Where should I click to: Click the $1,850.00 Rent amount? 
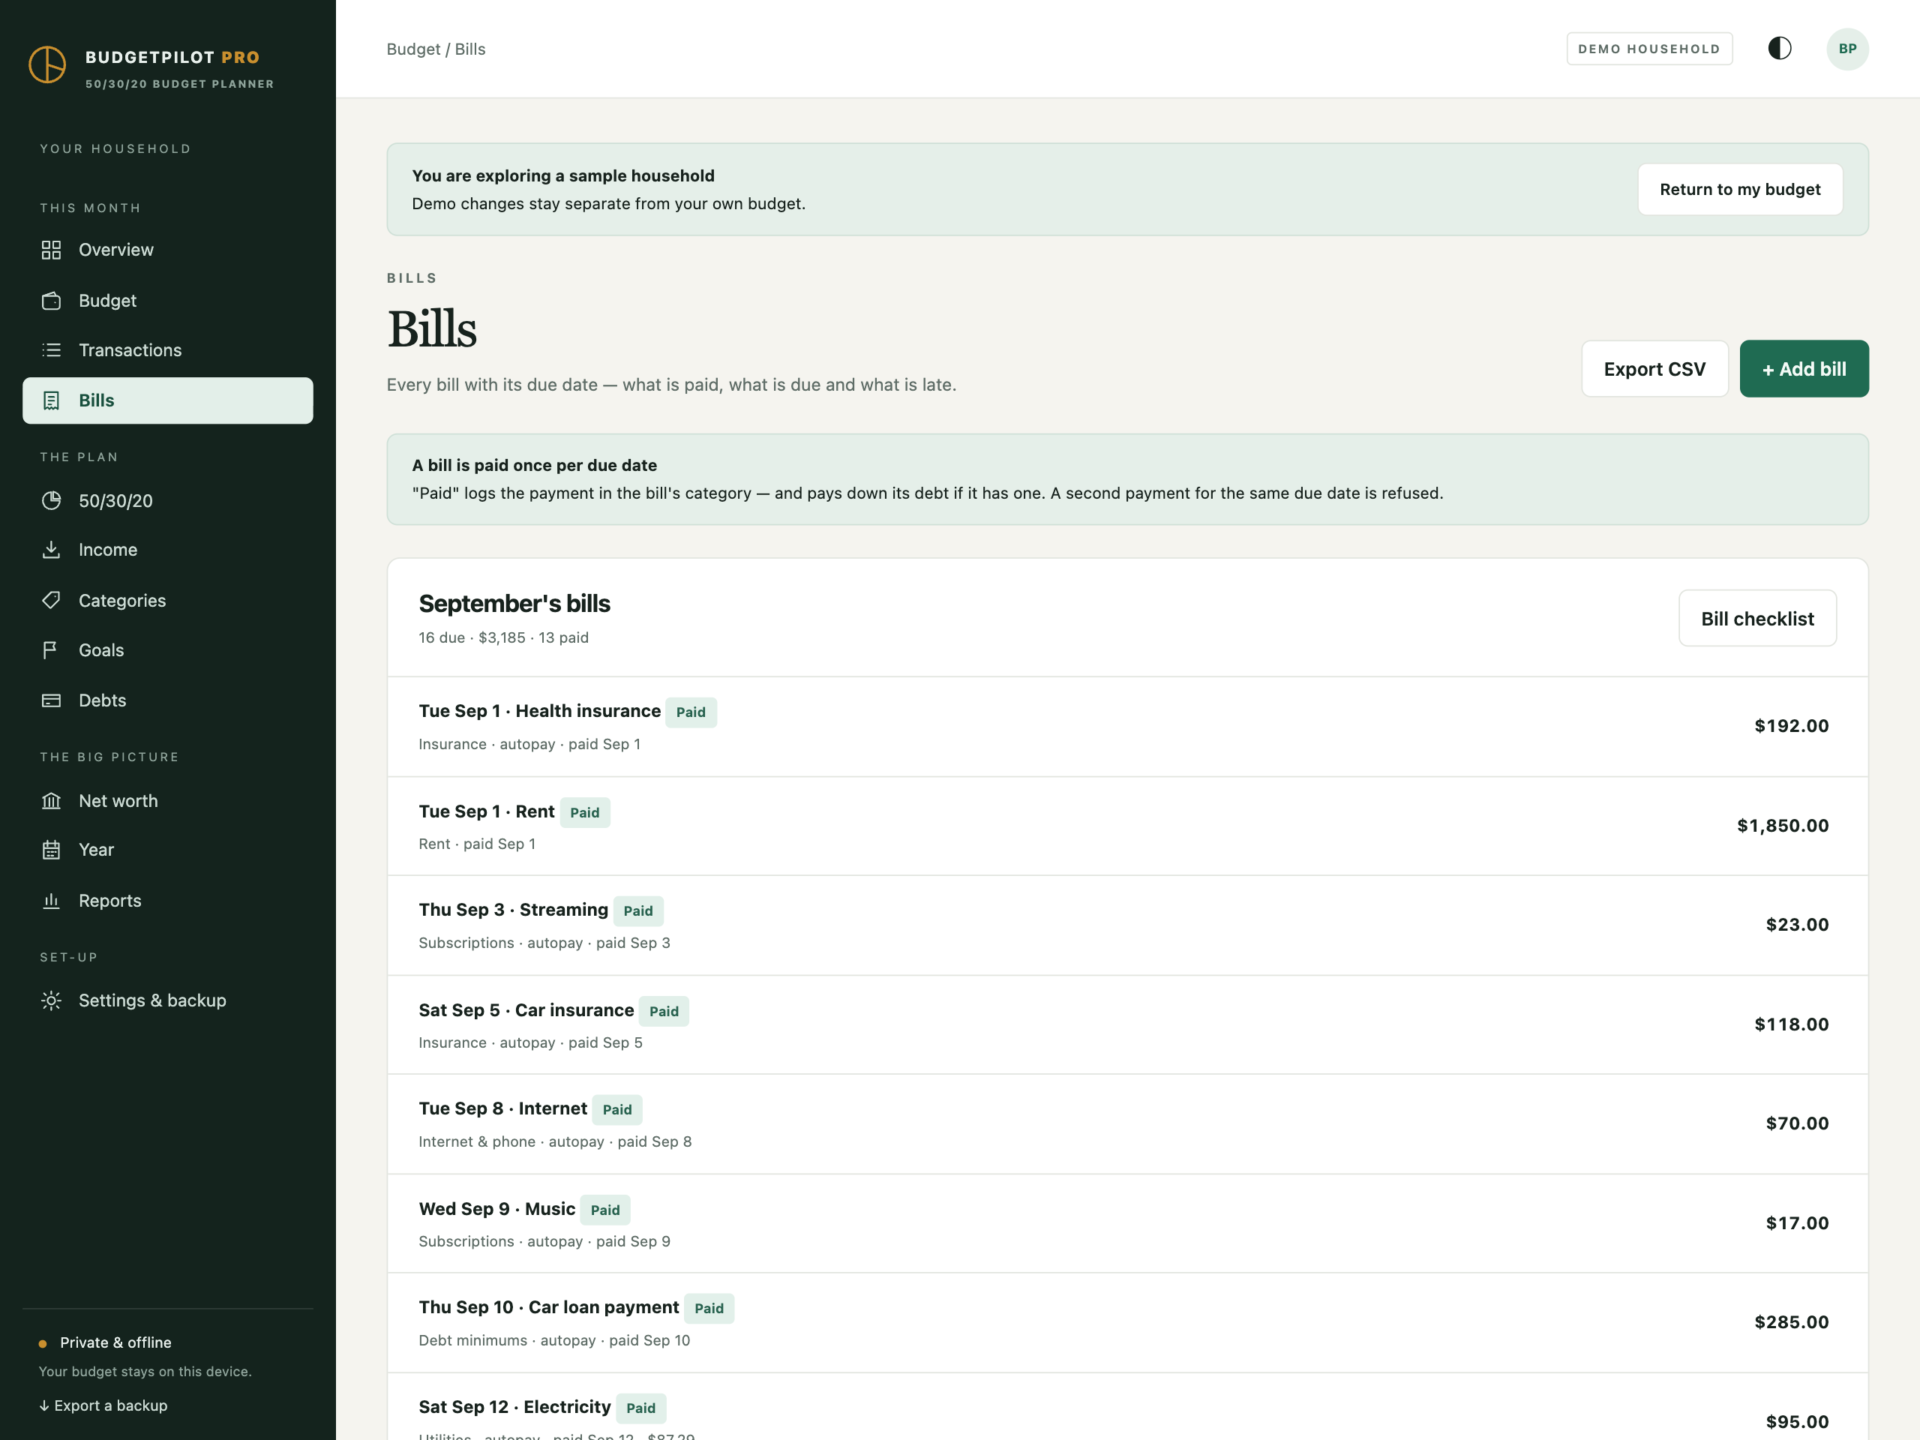click(x=1783, y=826)
